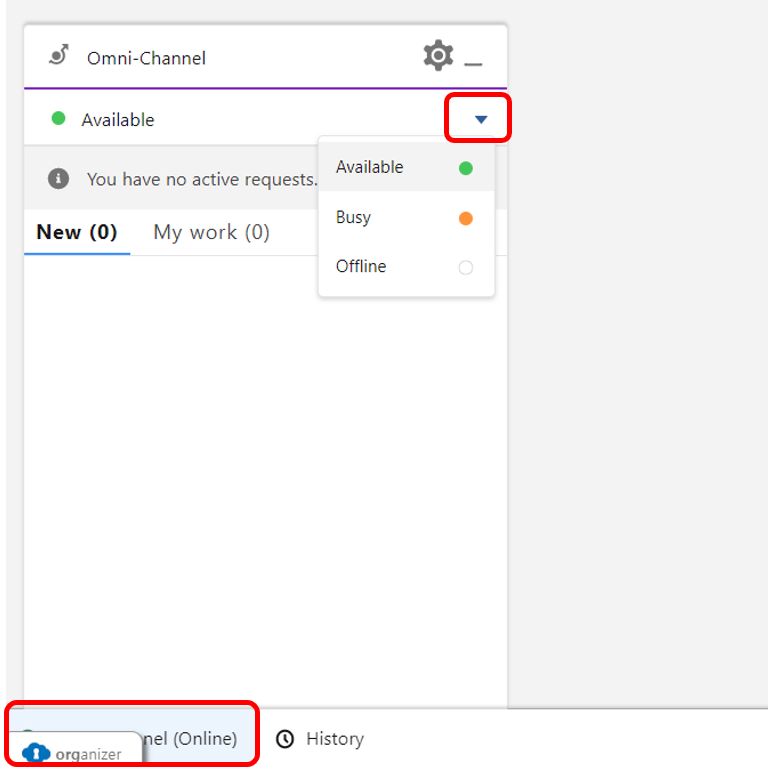Open the My work (0) tab
The width and height of the screenshot is (768, 776).
pos(211,232)
